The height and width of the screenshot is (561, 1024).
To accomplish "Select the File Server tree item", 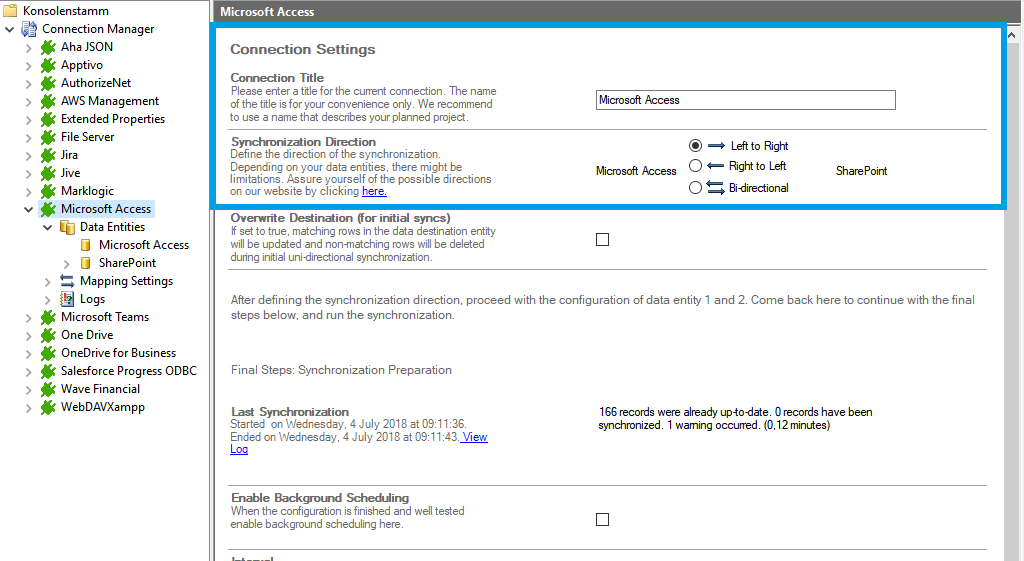I will click(x=88, y=136).
